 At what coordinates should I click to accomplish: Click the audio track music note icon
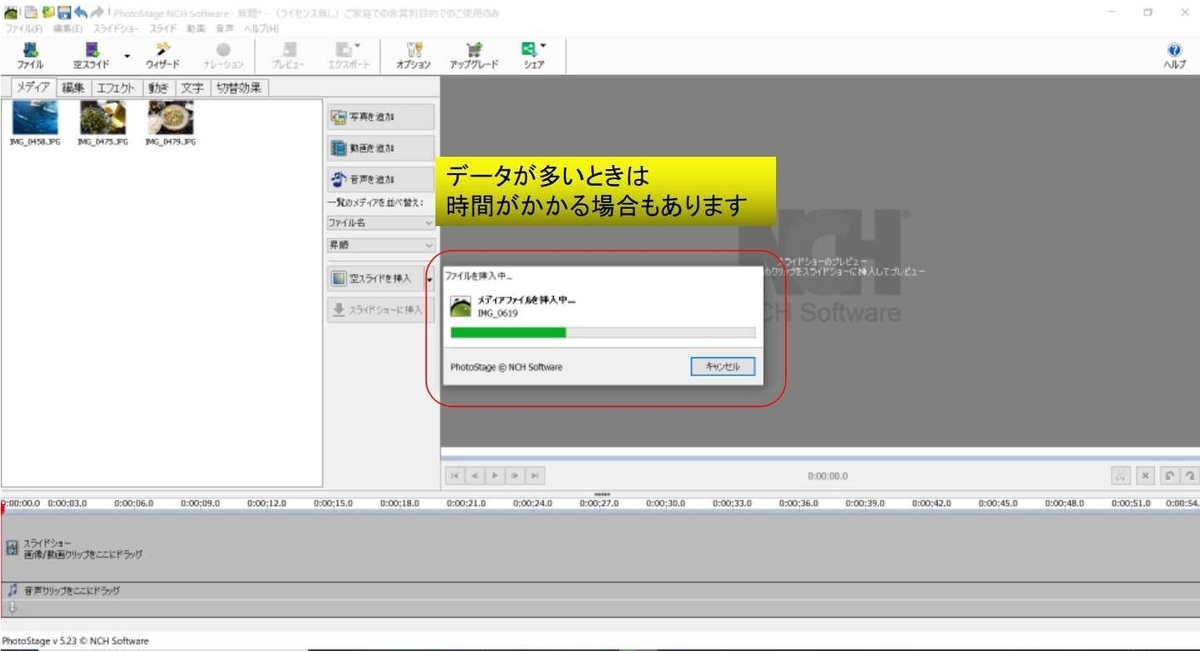click(13, 590)
